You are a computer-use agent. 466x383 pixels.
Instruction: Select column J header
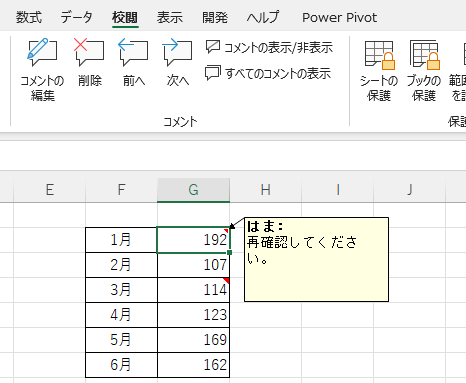[x=409, y=190]
